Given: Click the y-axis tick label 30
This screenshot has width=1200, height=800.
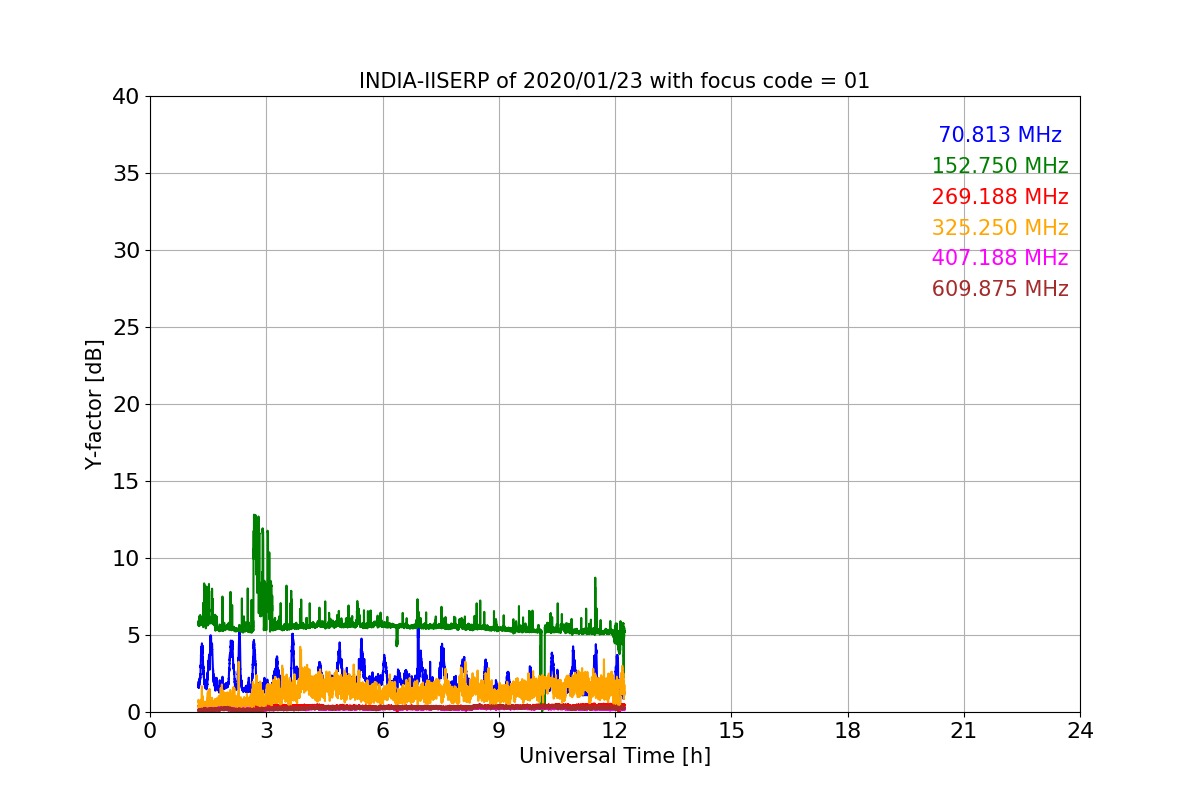Looking at the screenshot, I should point(126,251).
